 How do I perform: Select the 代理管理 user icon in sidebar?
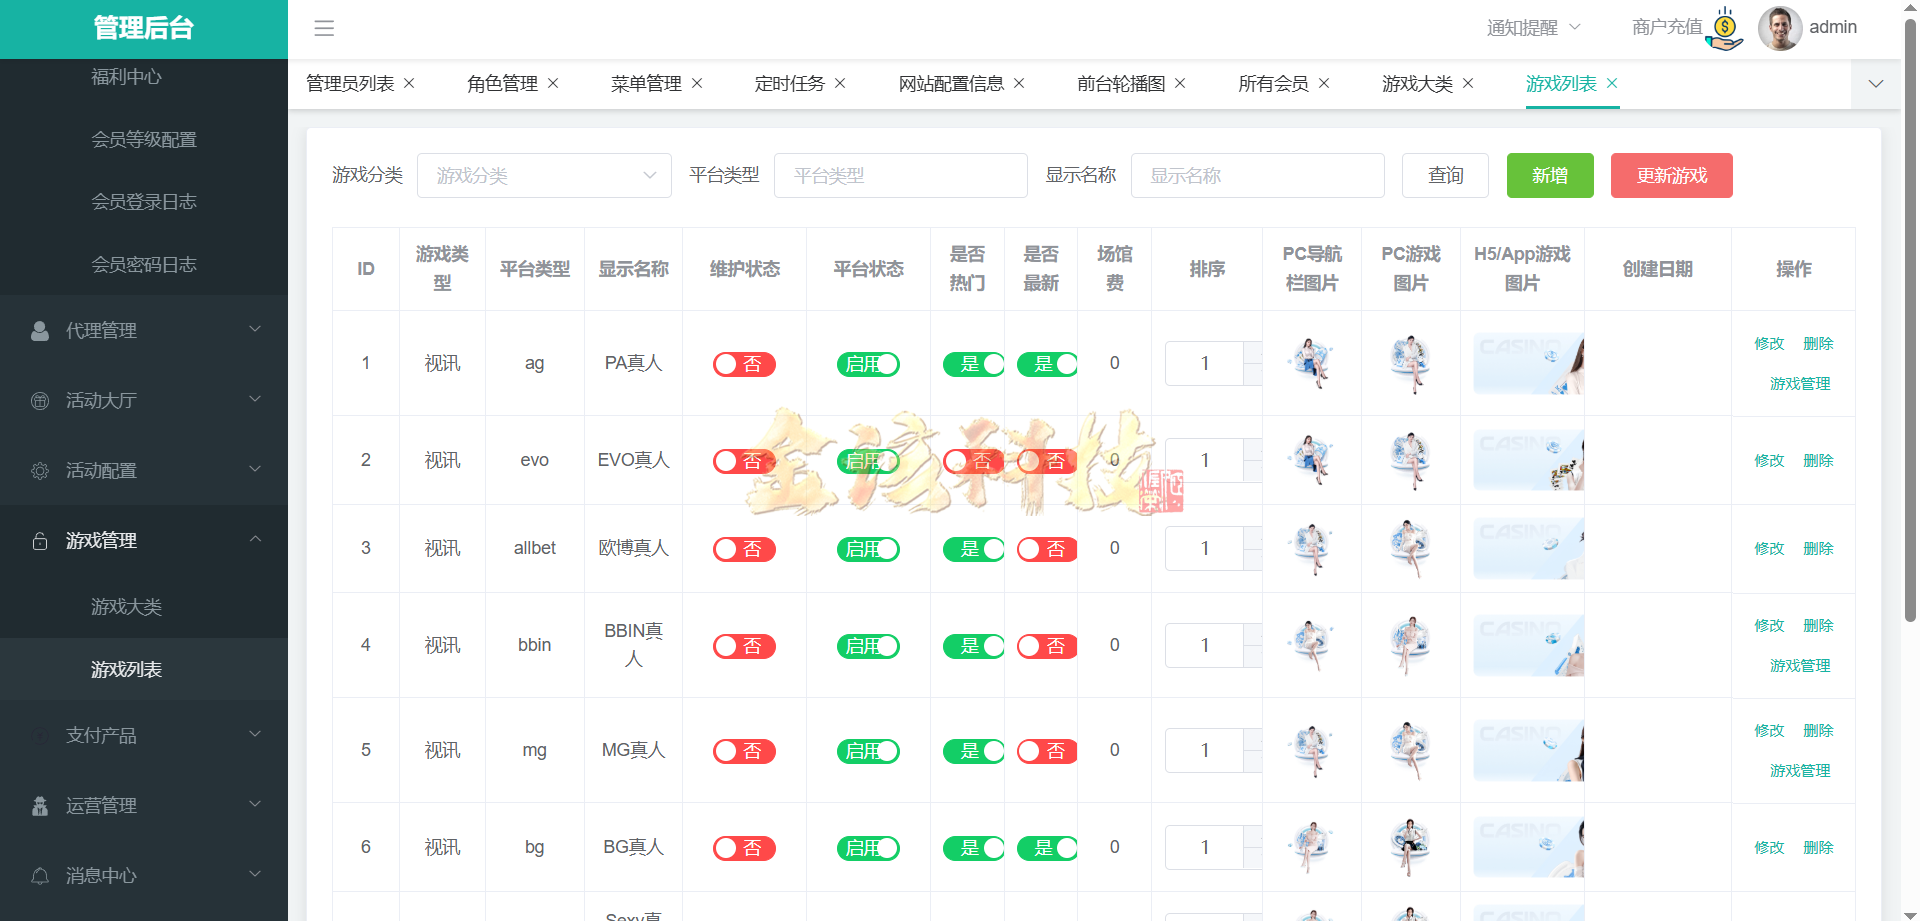(x=40, y=330)
